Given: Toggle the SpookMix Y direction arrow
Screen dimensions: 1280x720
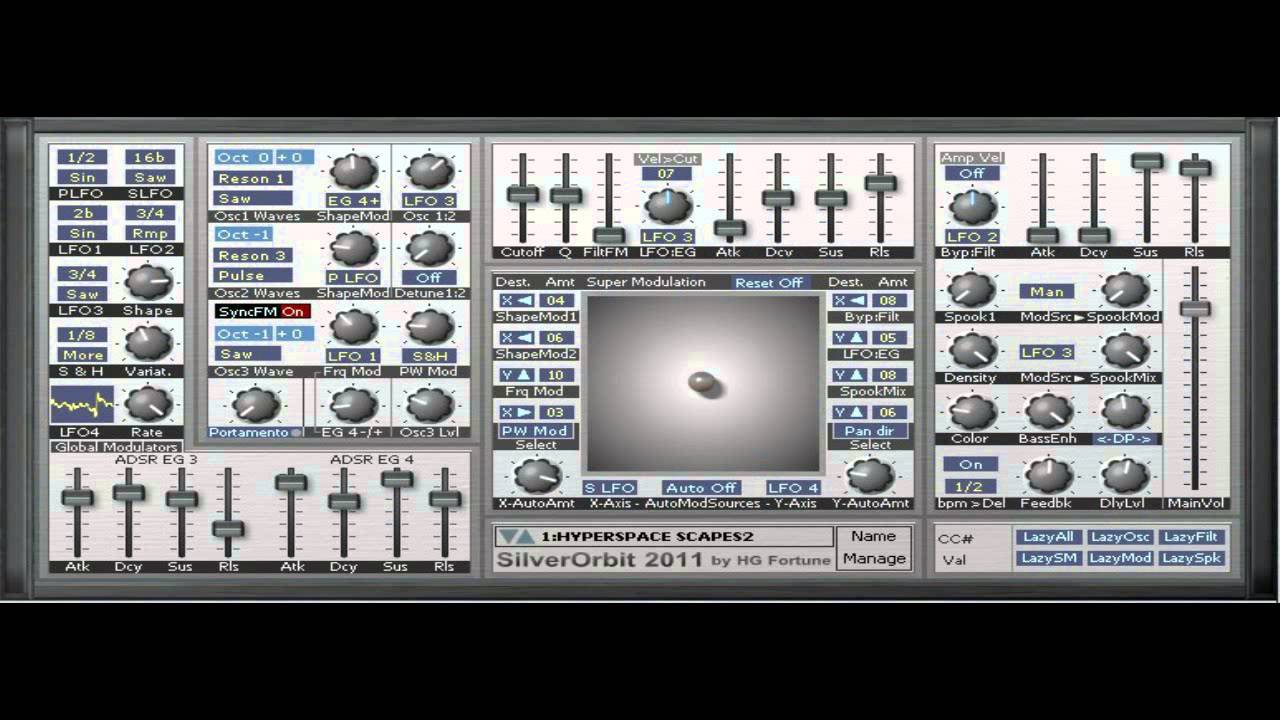Looking at the screenshot, I should pos(851,375).
